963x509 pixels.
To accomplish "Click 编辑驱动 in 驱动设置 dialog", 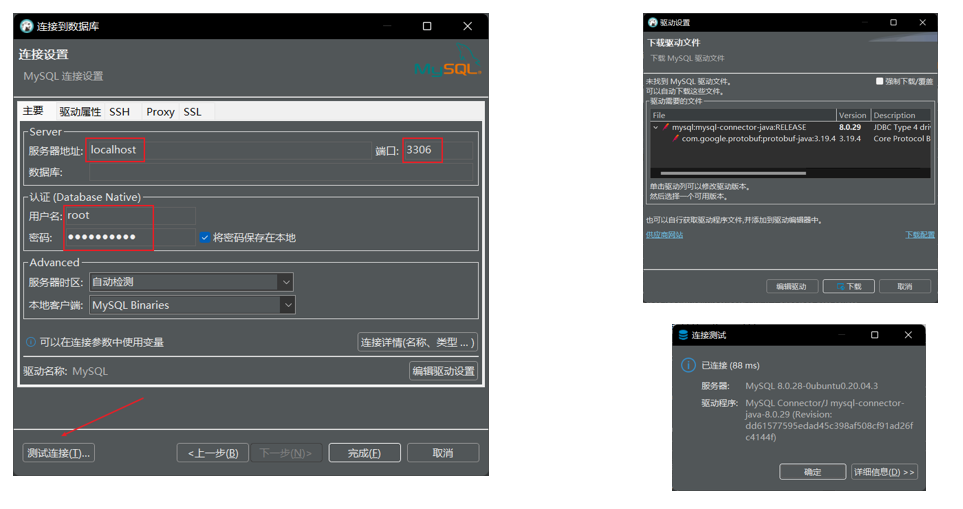I will (x=792, y=287).
